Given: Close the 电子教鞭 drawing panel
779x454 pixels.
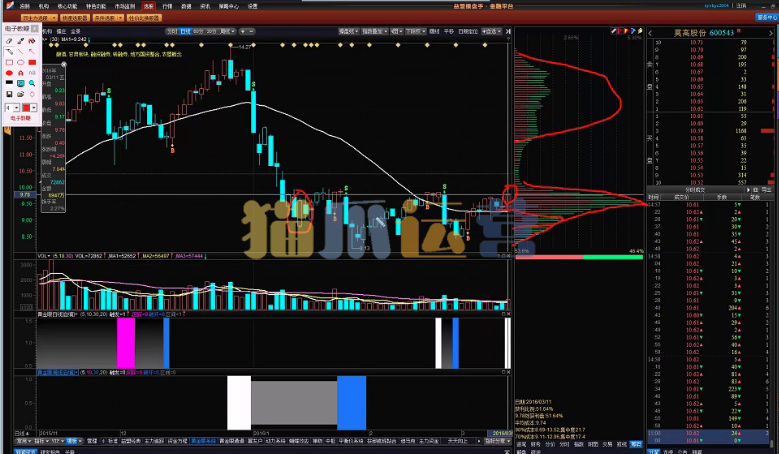Looking at the screenshot, I should [35, 29].
